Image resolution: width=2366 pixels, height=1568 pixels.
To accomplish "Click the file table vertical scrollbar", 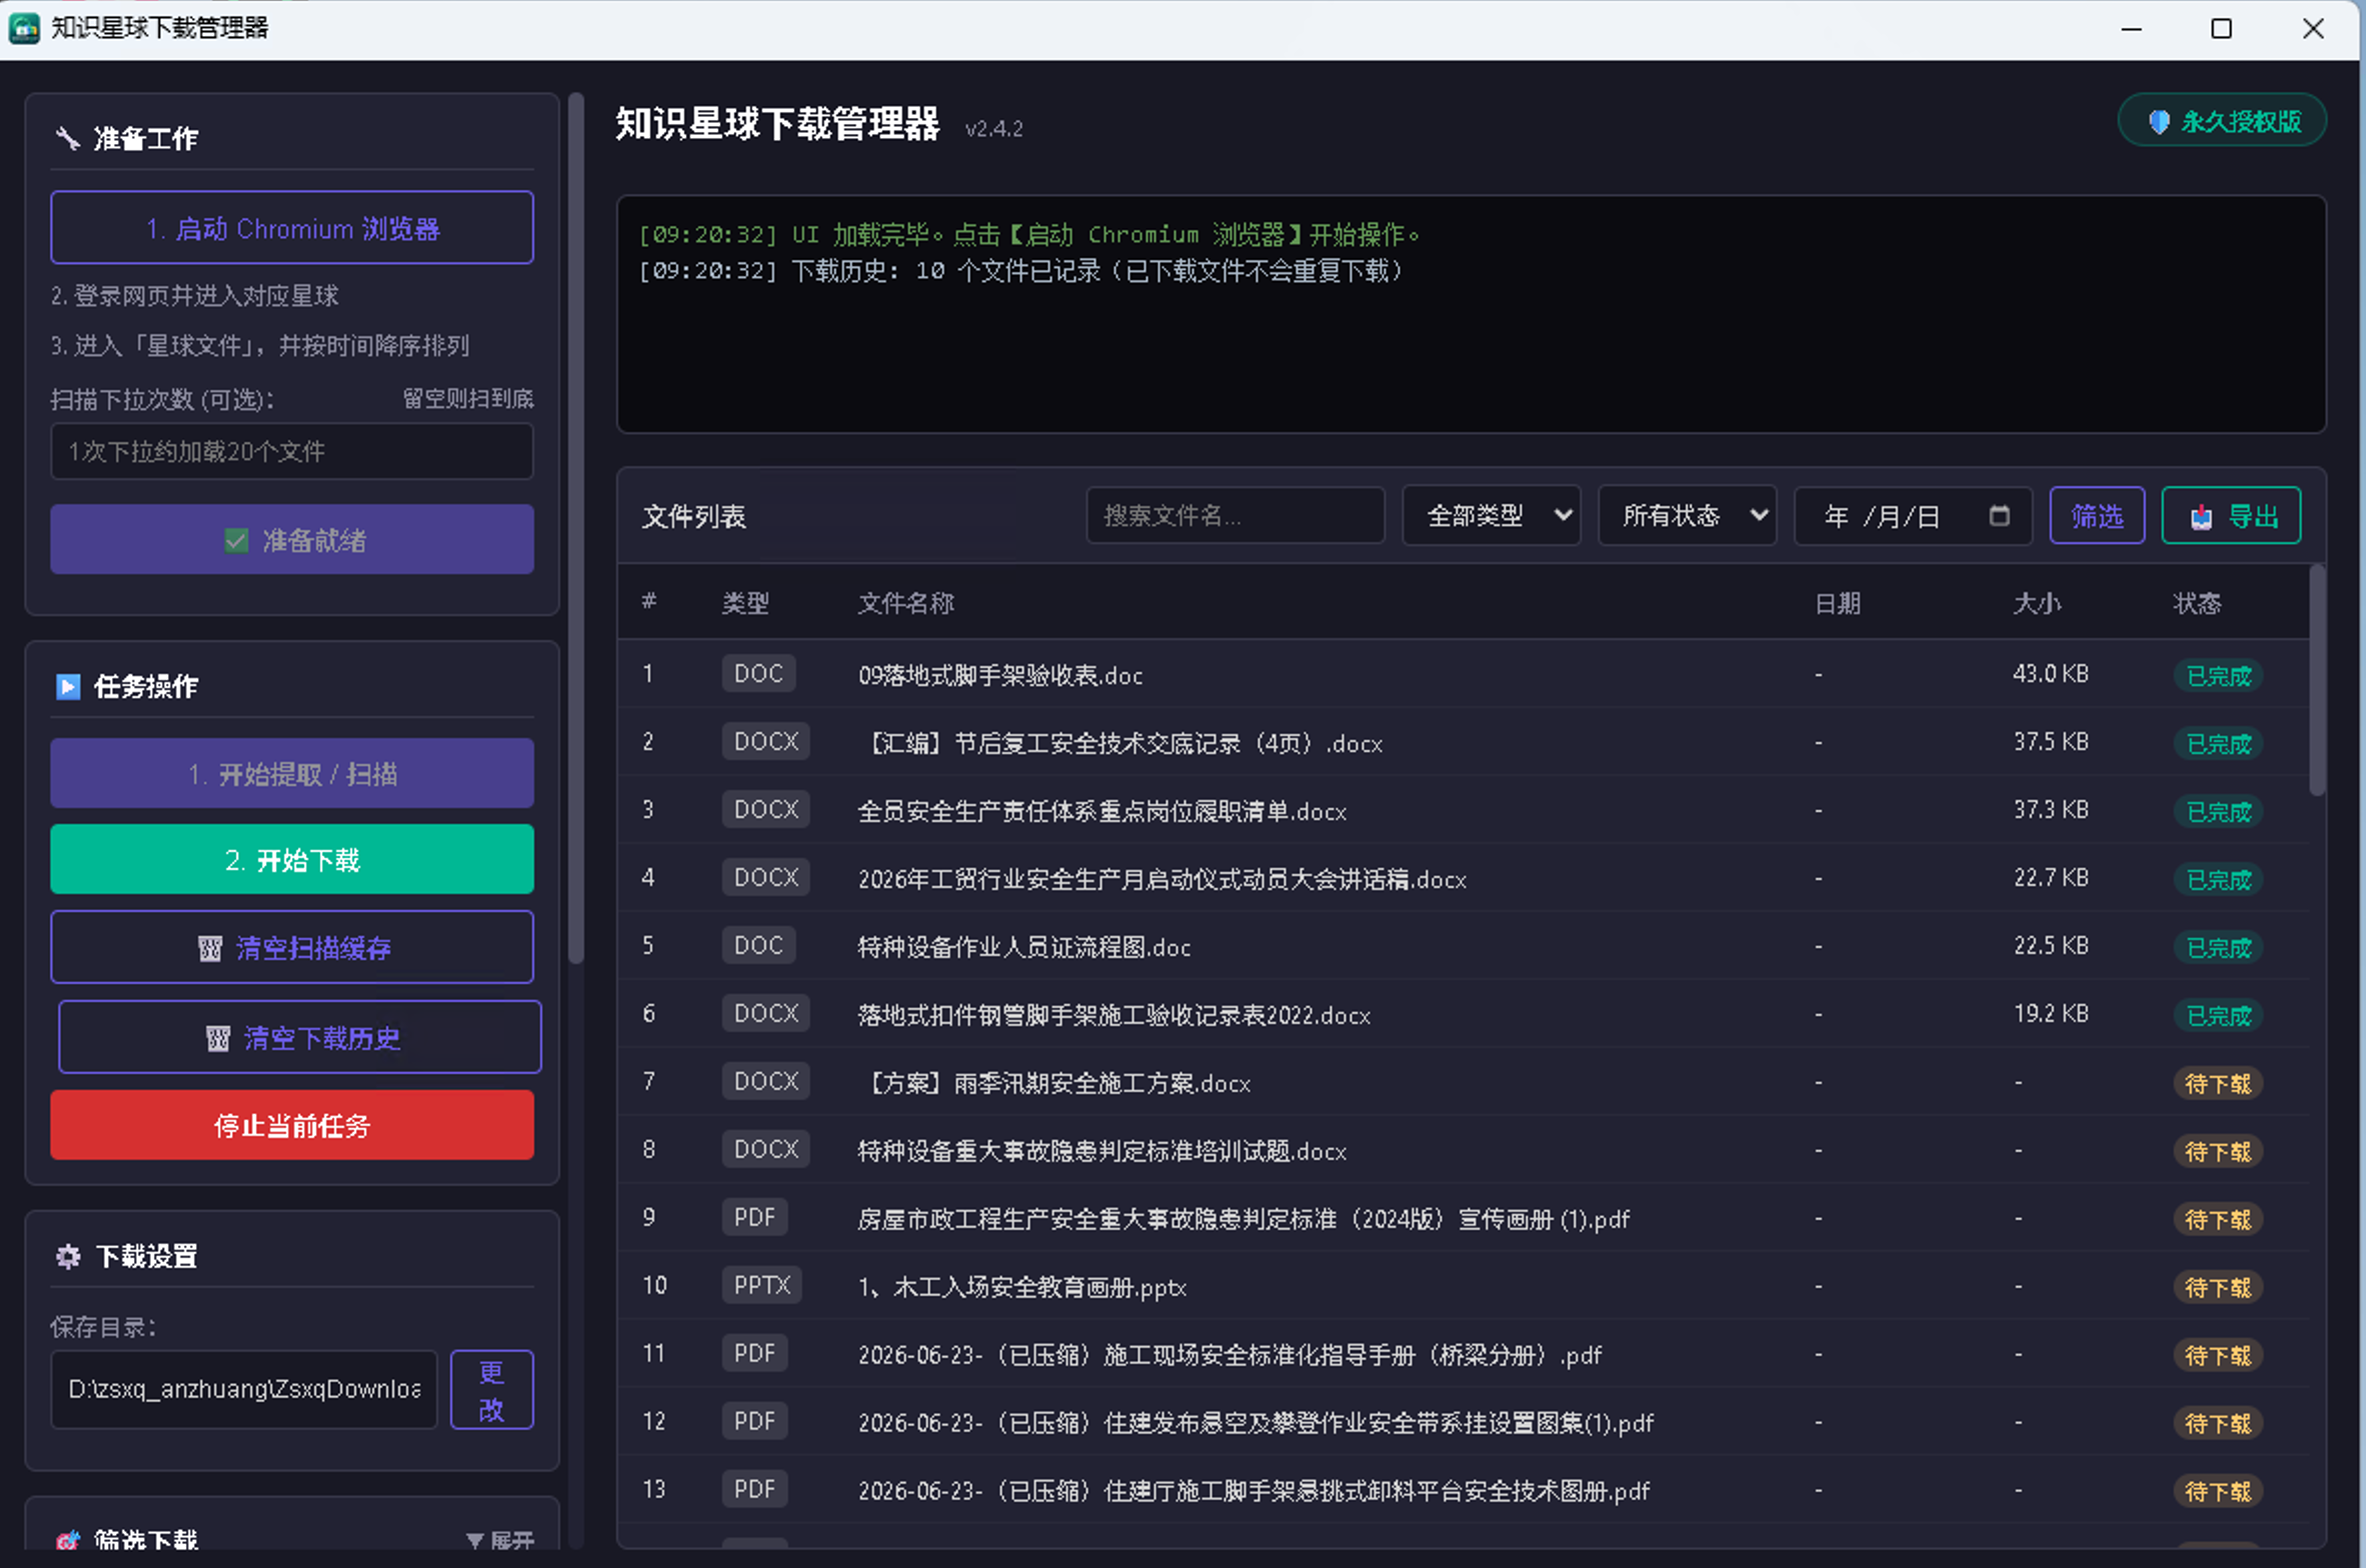I will tap(2317, 680).
